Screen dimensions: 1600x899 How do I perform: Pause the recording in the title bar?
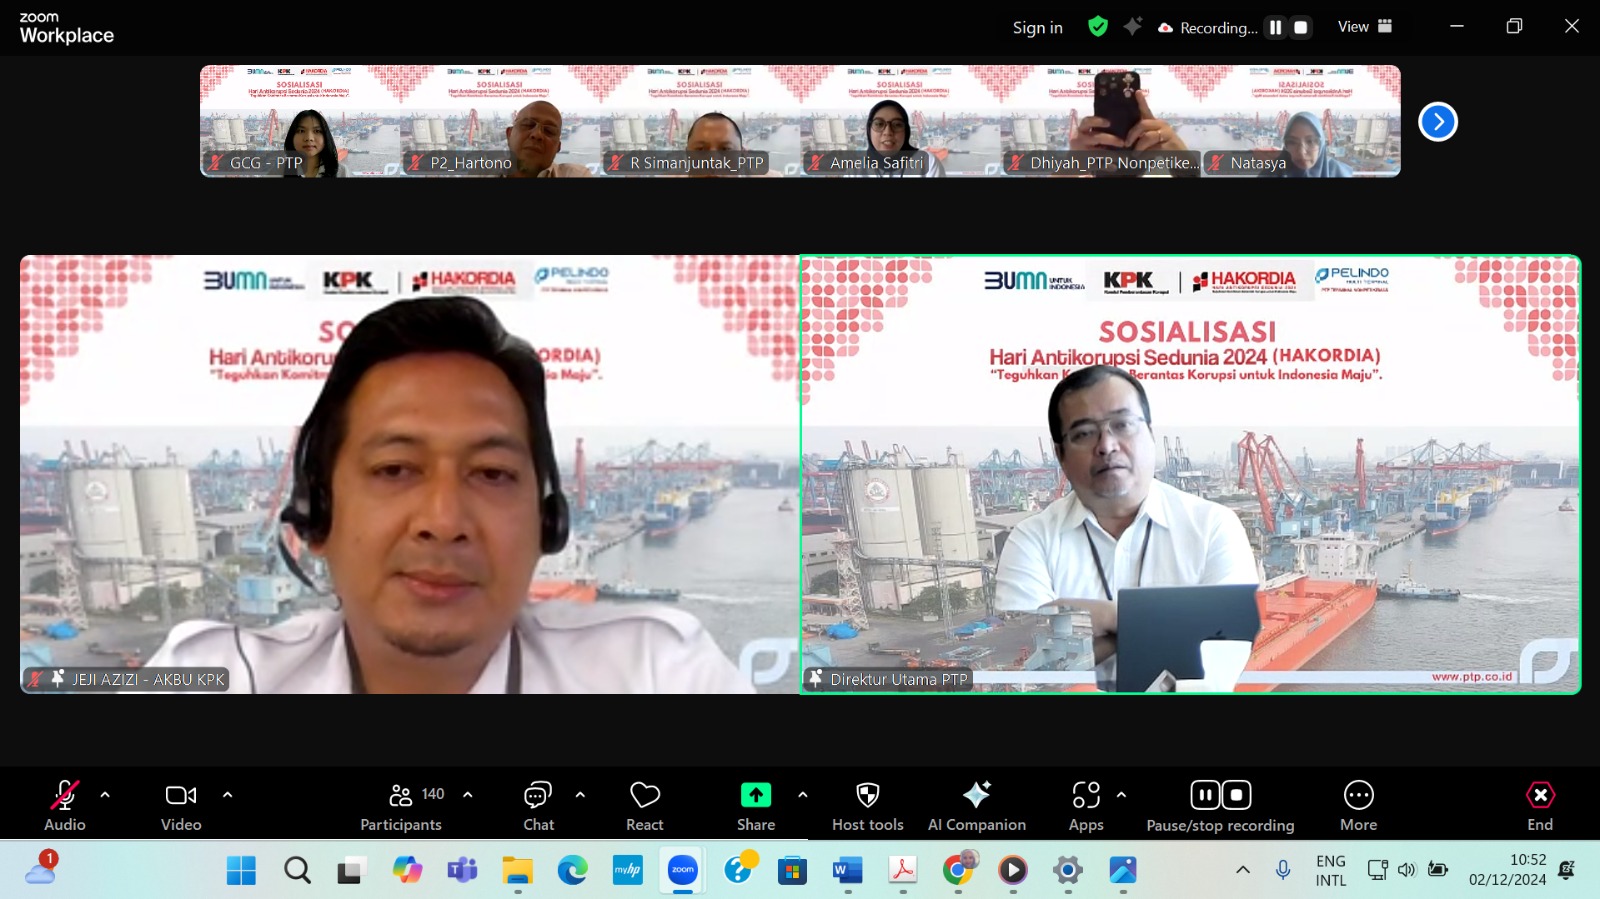[1275, 28]
